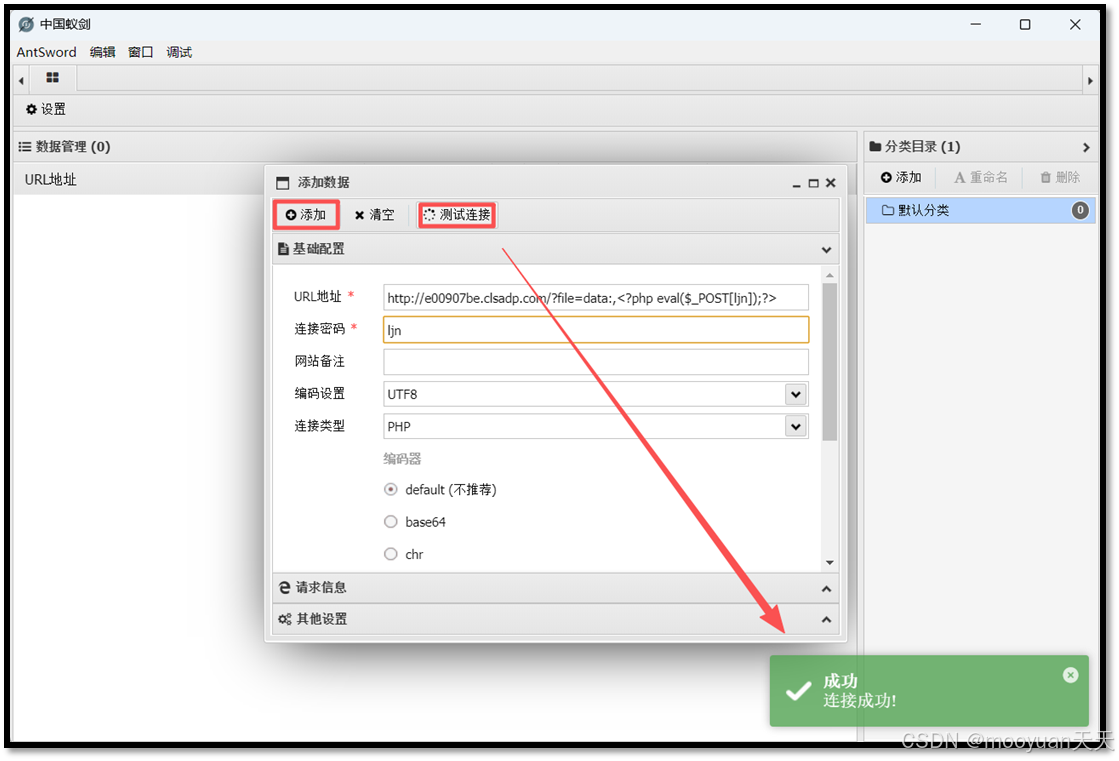Select the base64 encoder
Screen dimensions: 1119x761
pos(390,522)
